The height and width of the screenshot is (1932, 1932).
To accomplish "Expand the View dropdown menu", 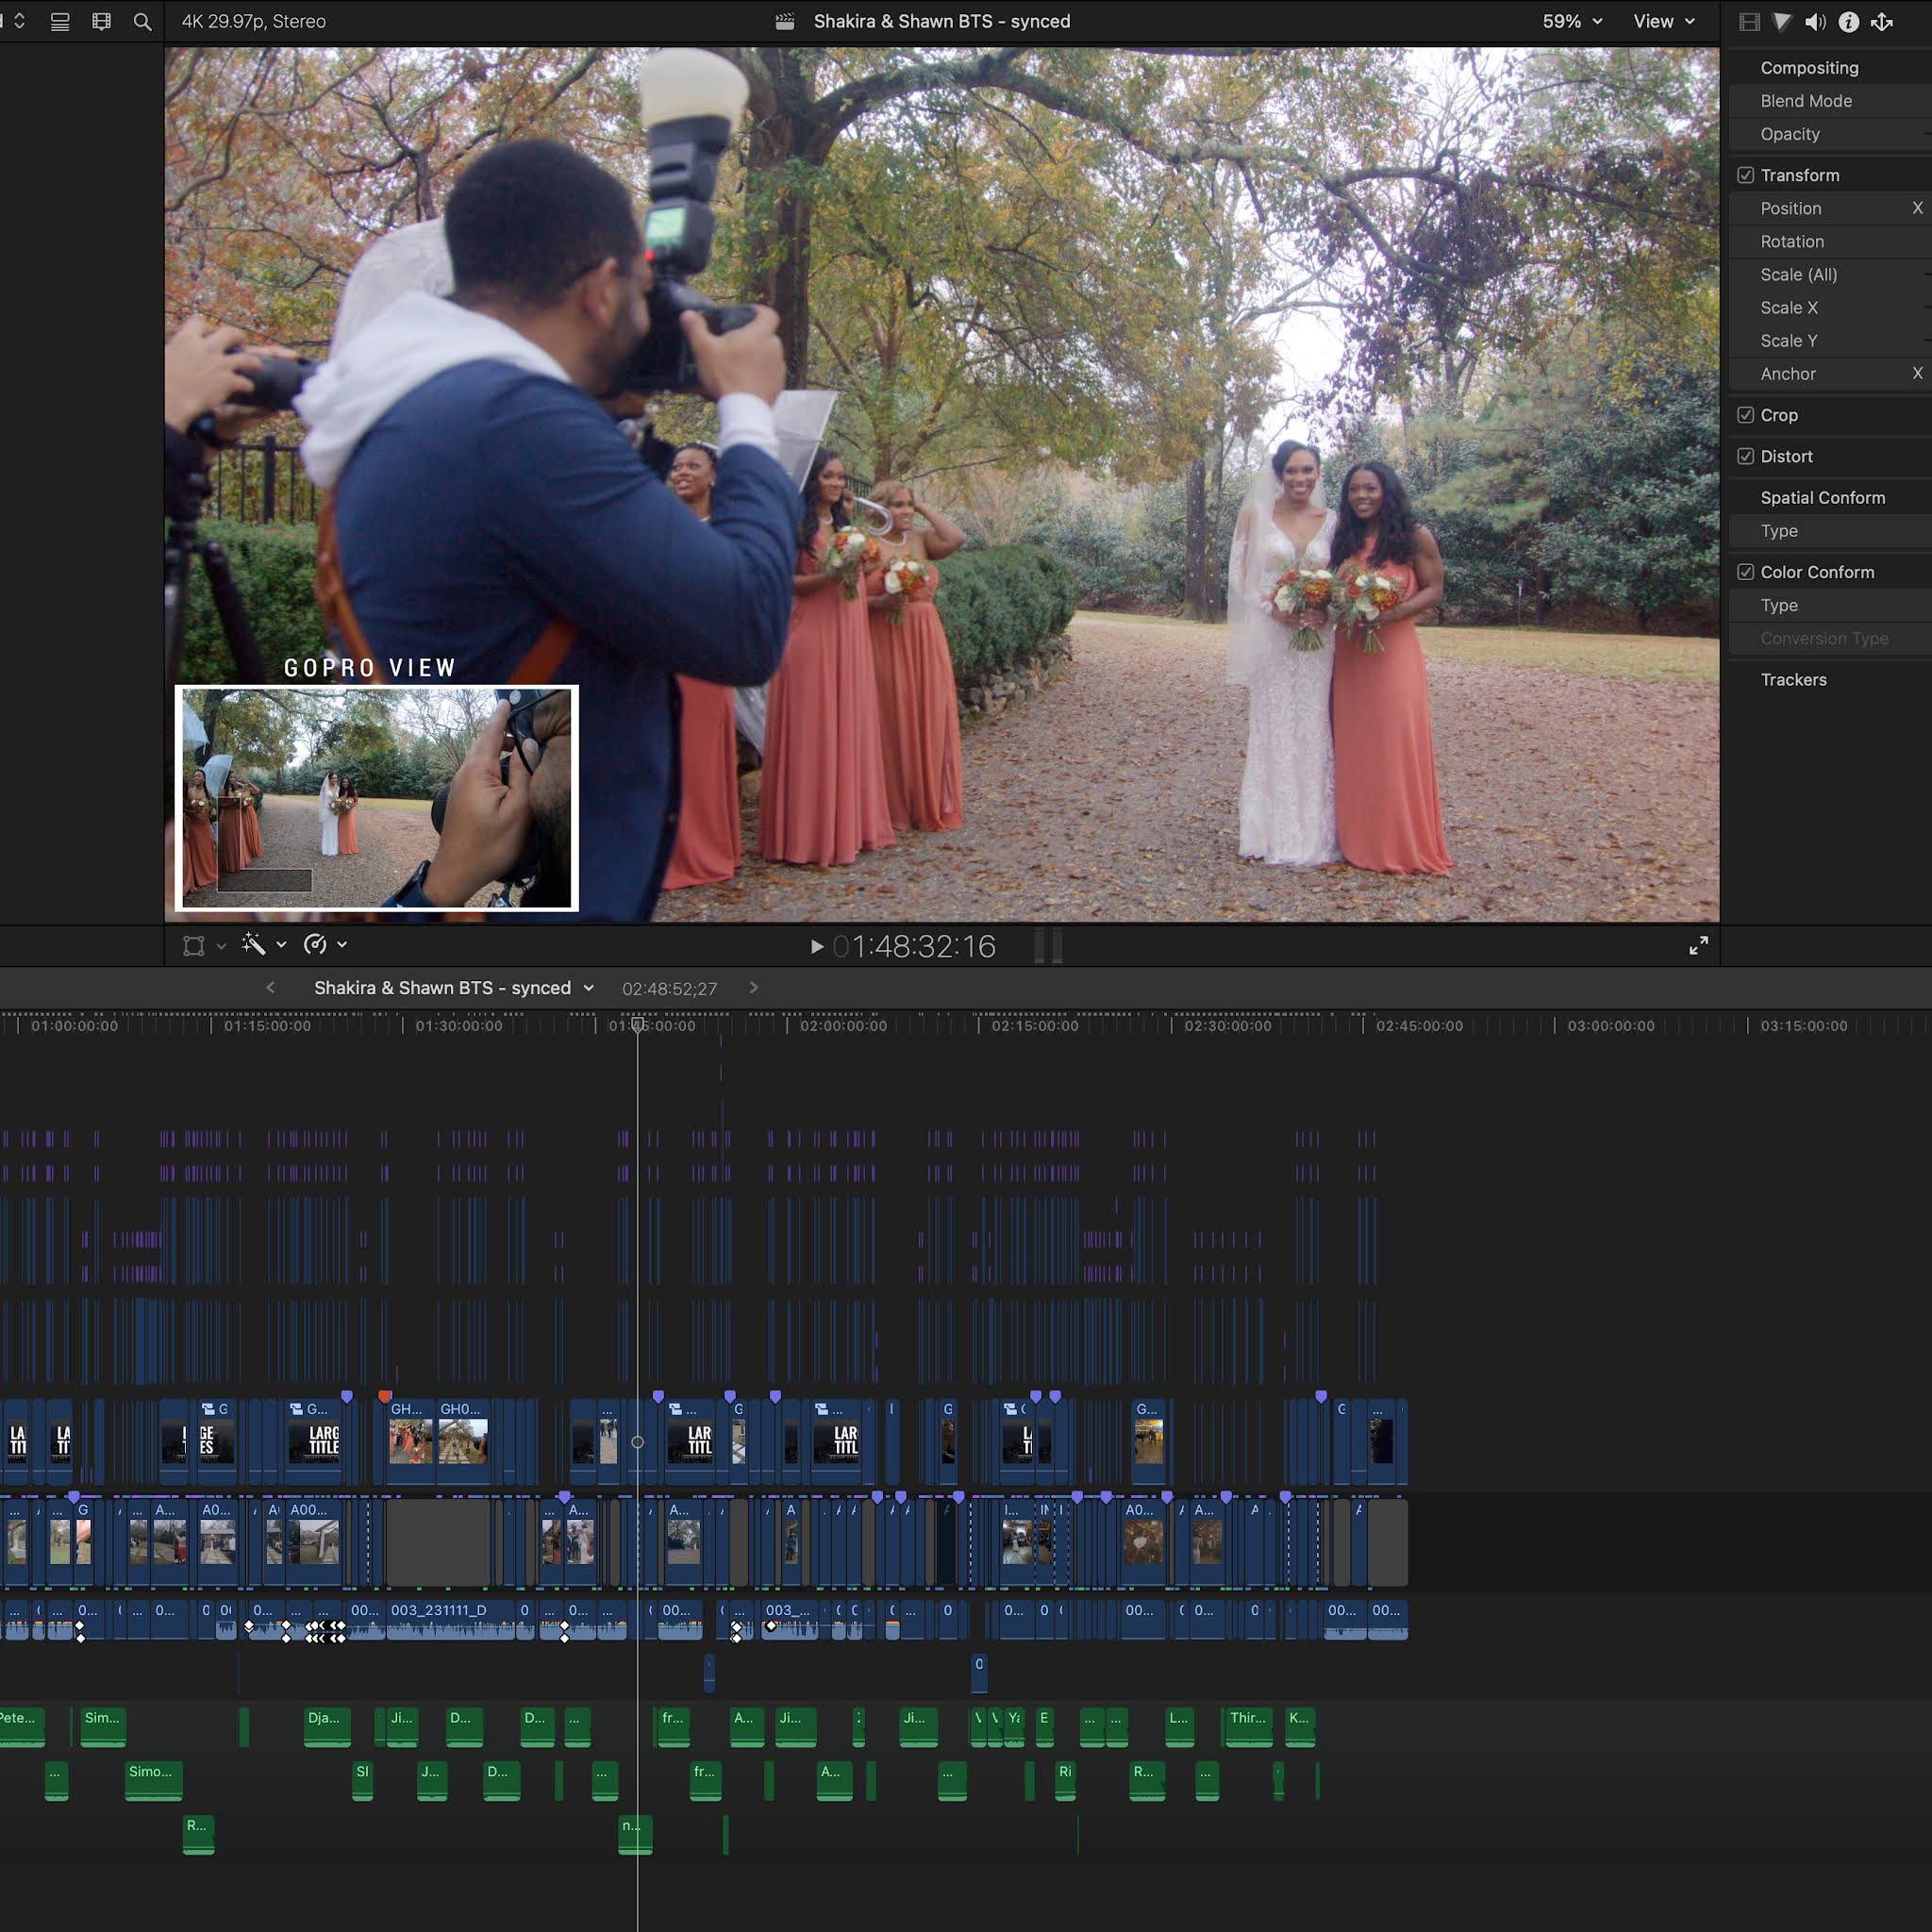I will coord(1663,21).
